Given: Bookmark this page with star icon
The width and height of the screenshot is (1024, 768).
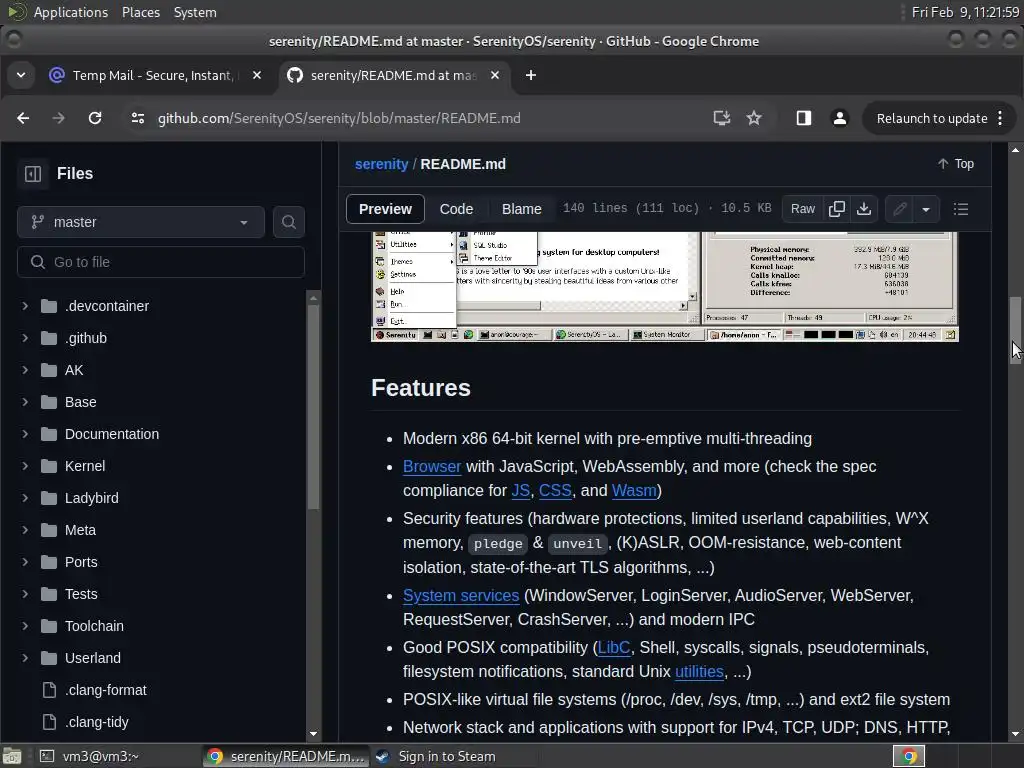Looking at the screenshot, I should pyautogui.click(x=754, y=118).
